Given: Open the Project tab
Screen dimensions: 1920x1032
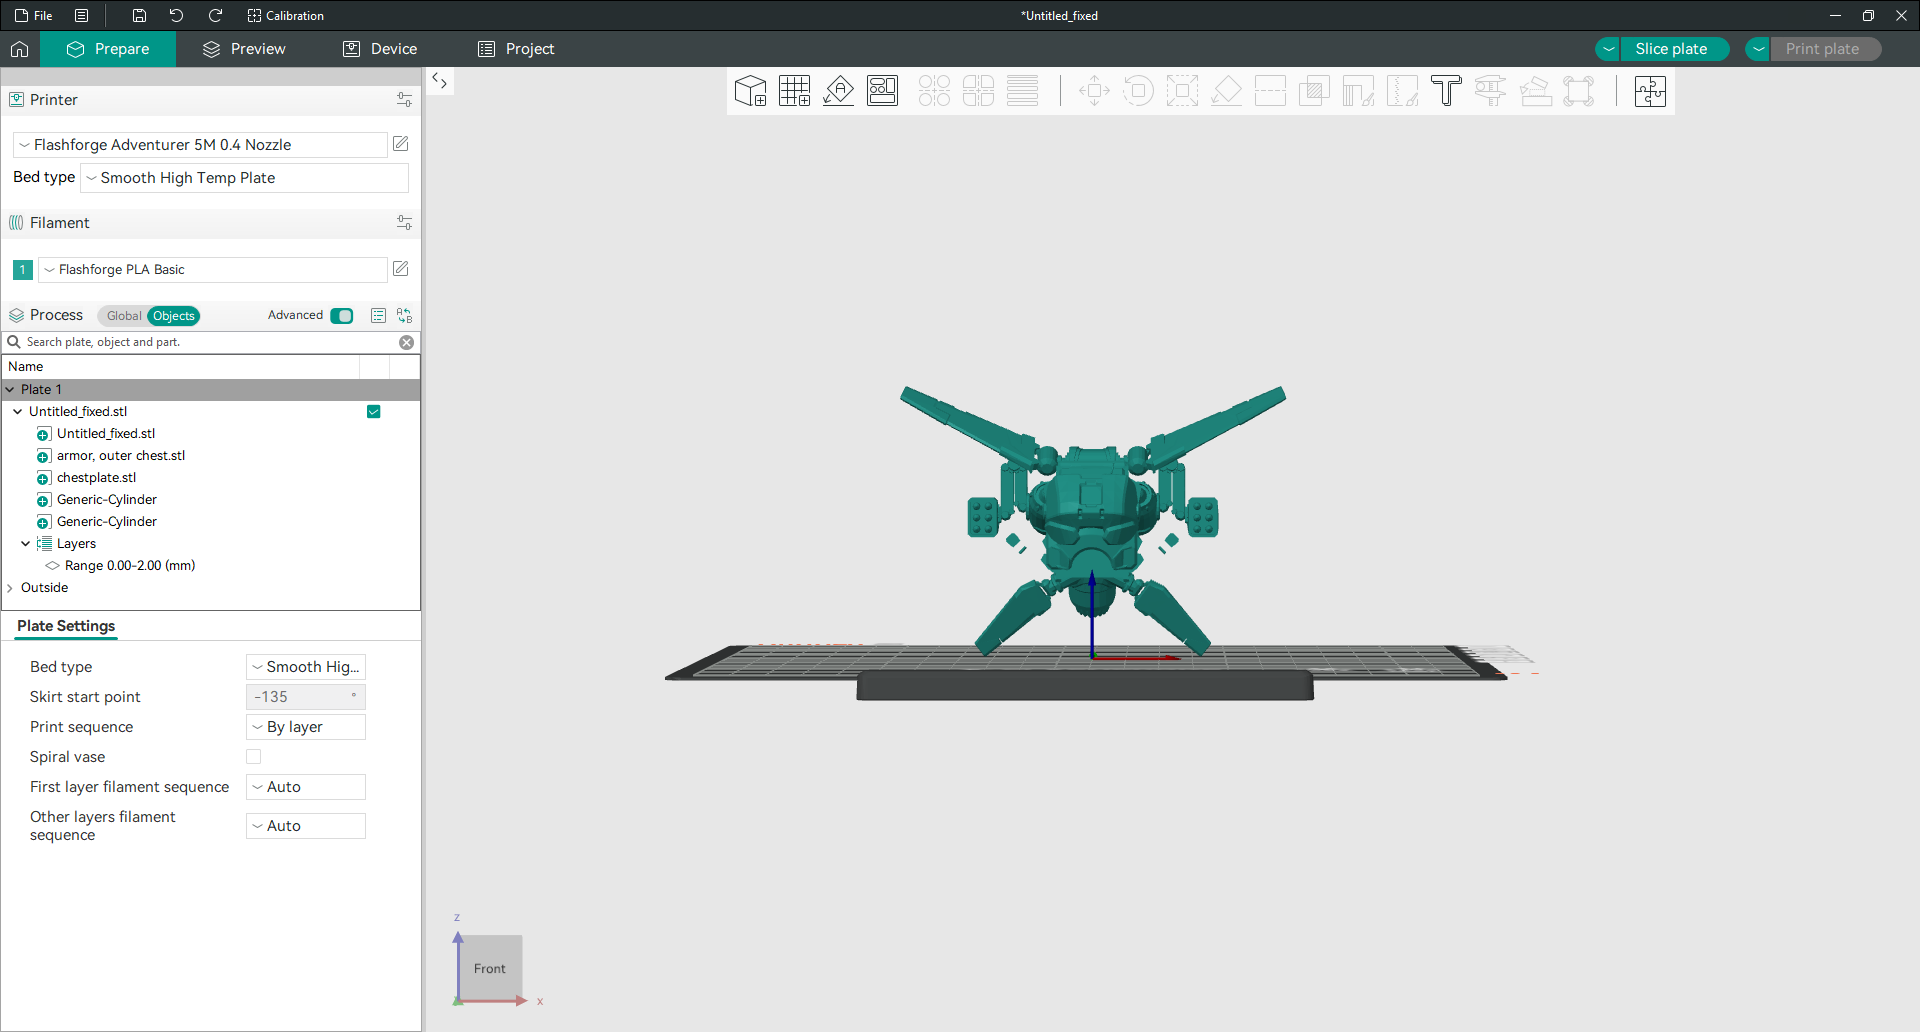Looking at the screenshot, I should pos(516,49).
